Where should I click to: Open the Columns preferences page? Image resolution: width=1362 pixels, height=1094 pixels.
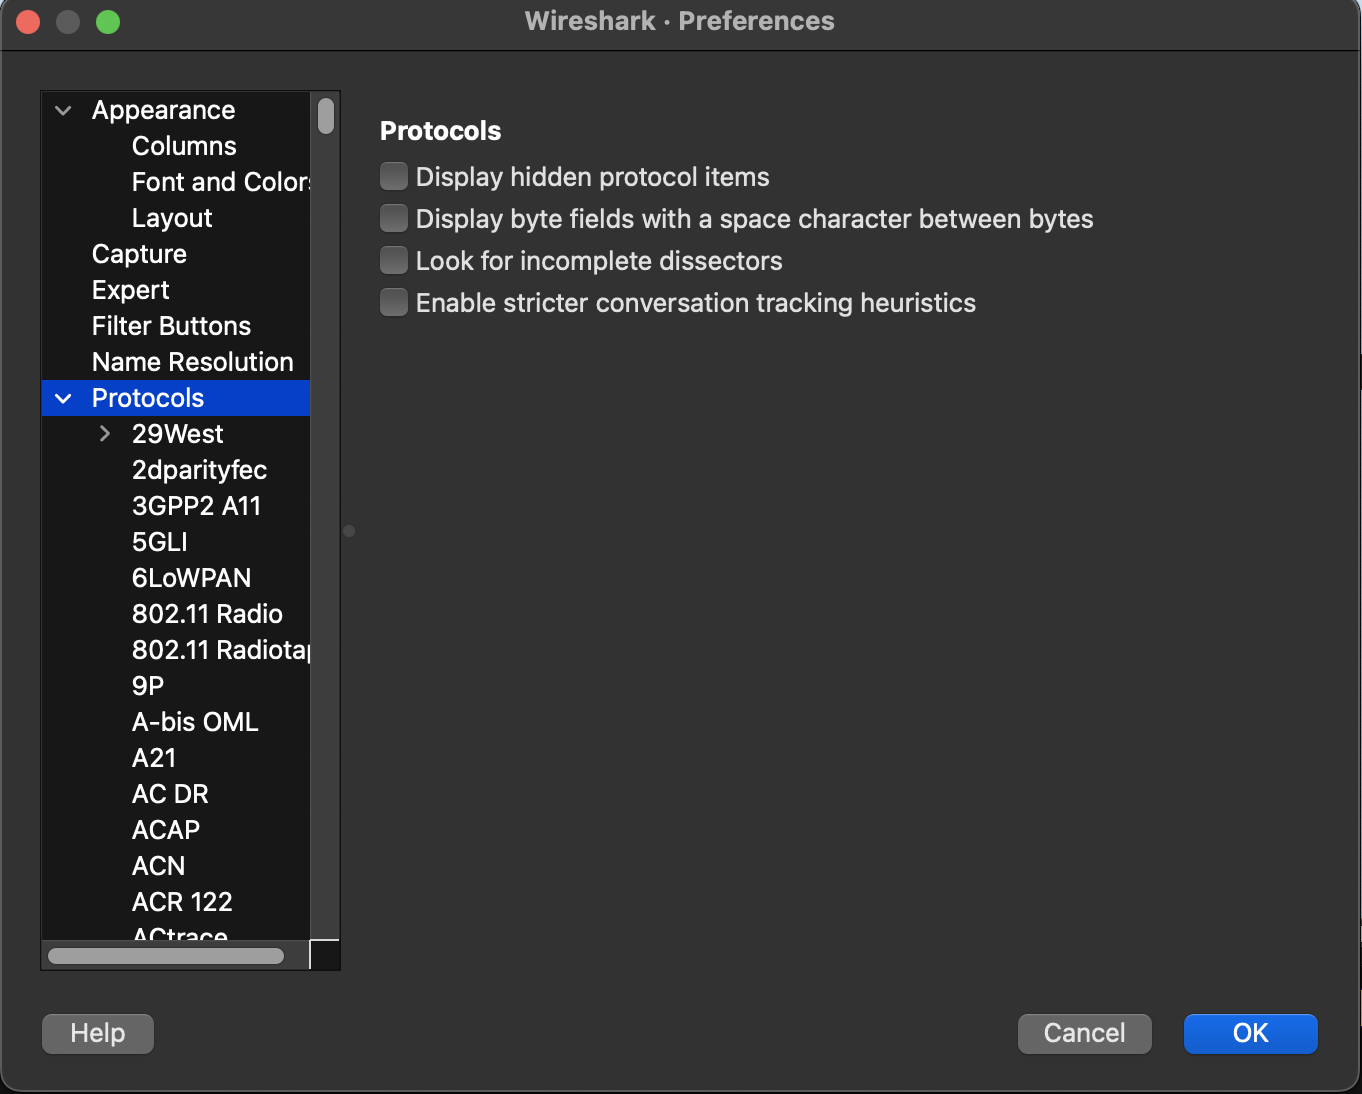tap(184, 146)
